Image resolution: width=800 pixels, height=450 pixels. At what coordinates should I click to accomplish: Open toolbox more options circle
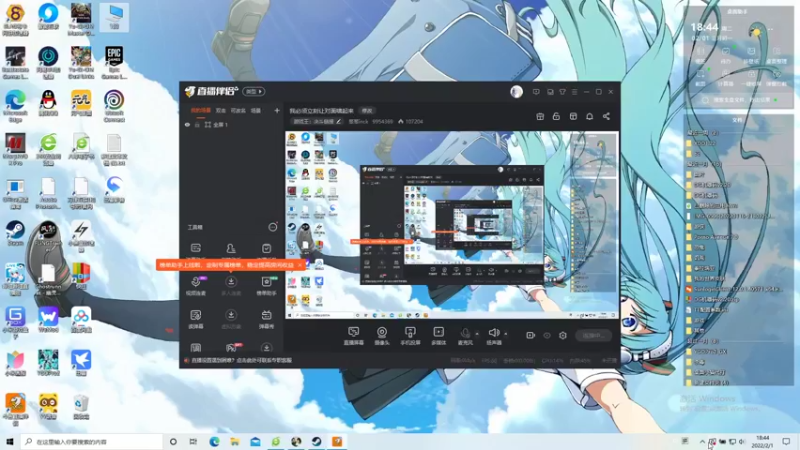pos(272,227)
